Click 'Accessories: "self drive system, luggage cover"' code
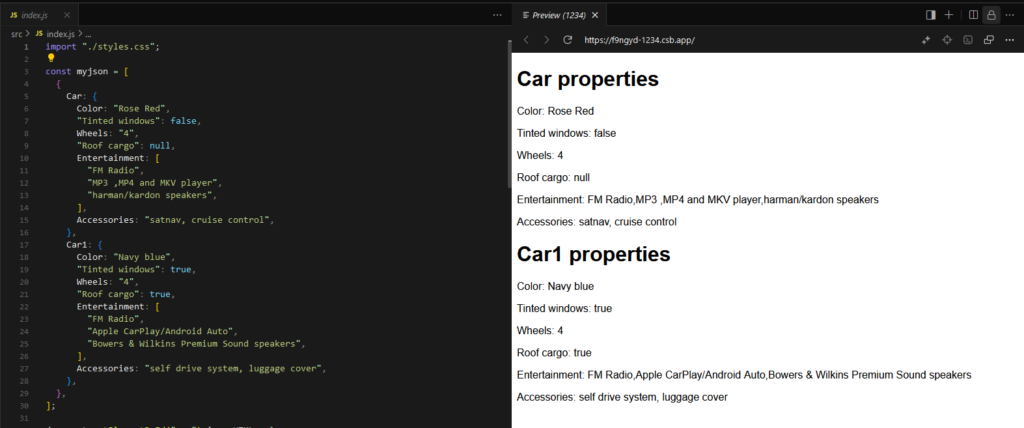This screenshot has height=428, width=1024. tap(202, 368)
